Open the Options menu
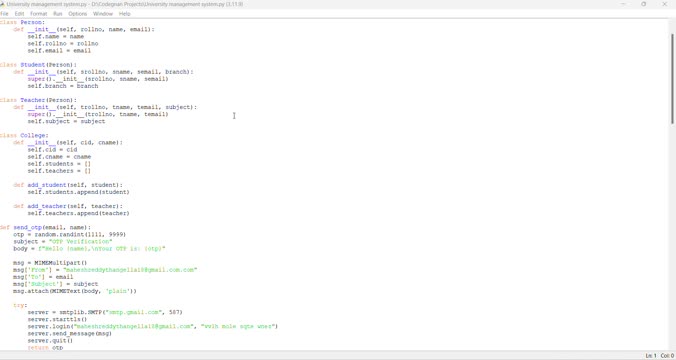Viewport: 676px width, 360px height. (x=78, y=14)
